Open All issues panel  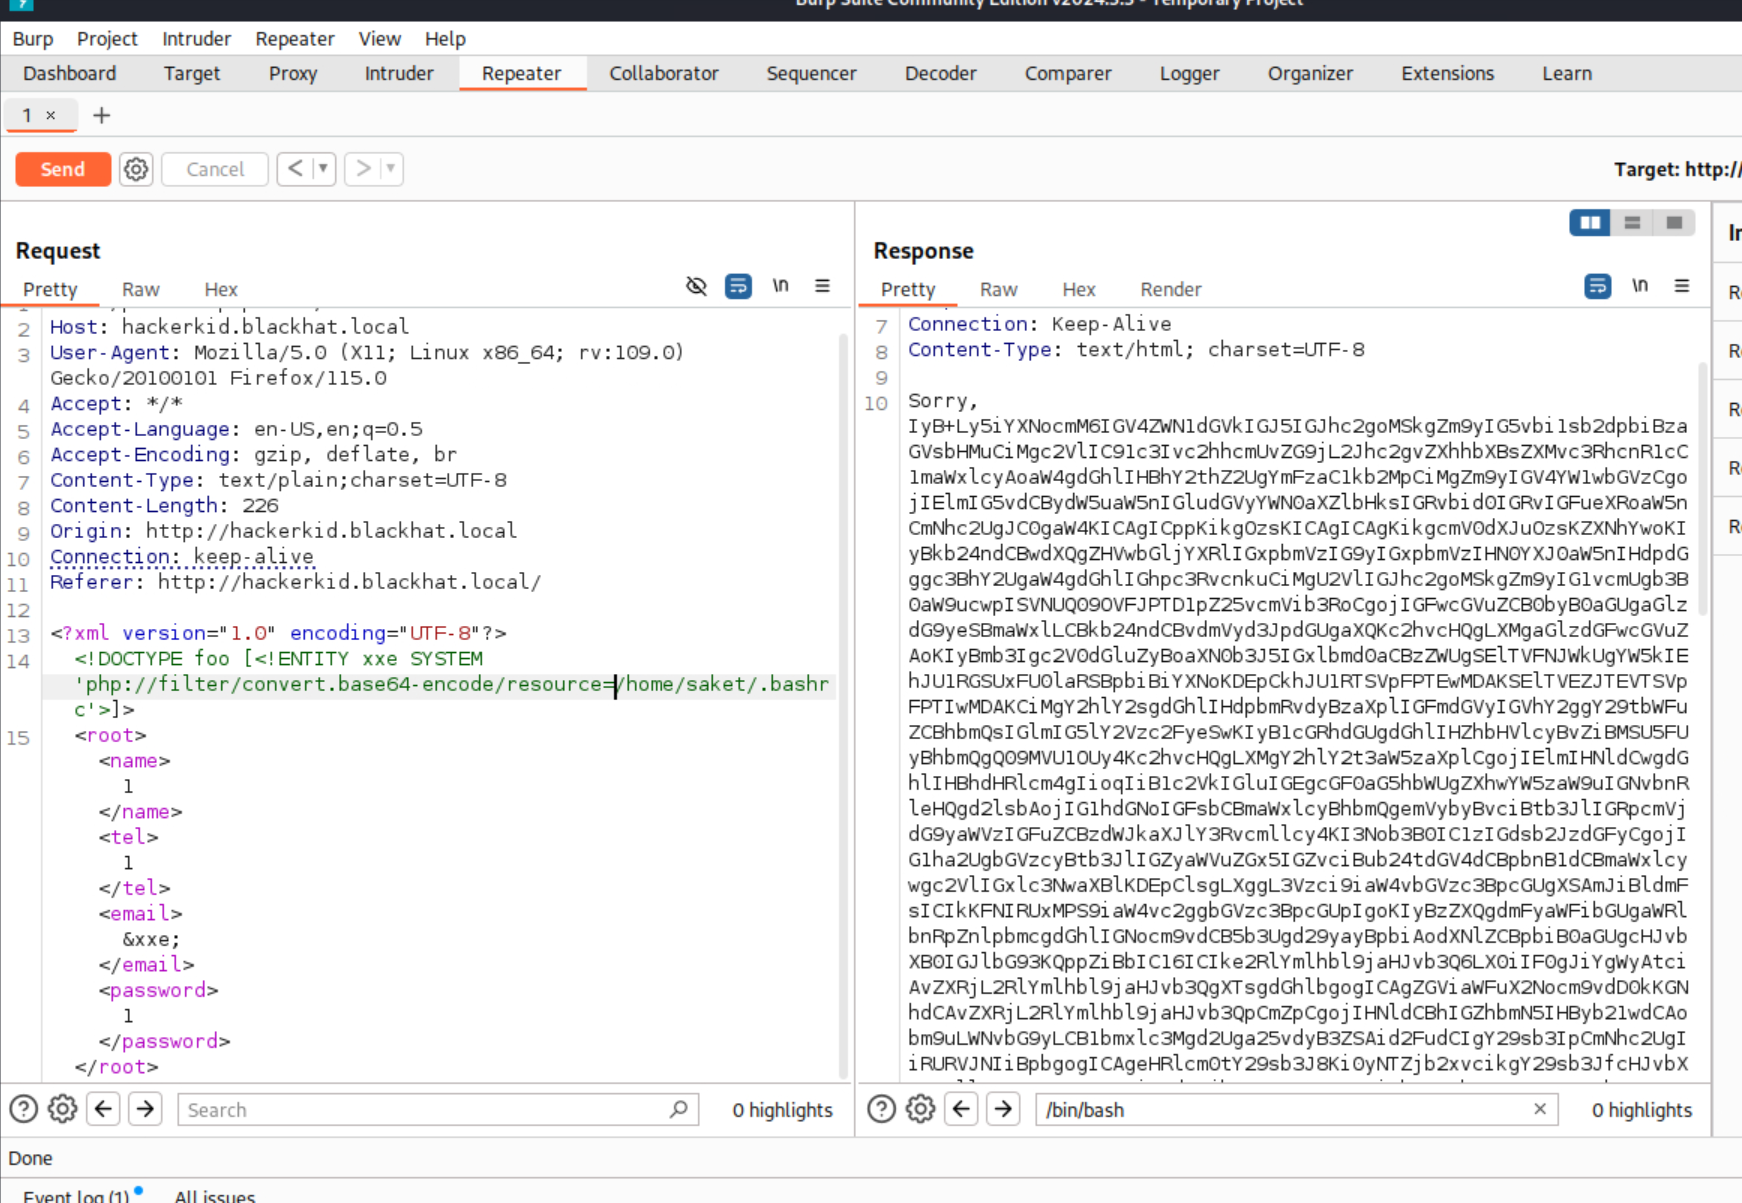(215, 1194)
